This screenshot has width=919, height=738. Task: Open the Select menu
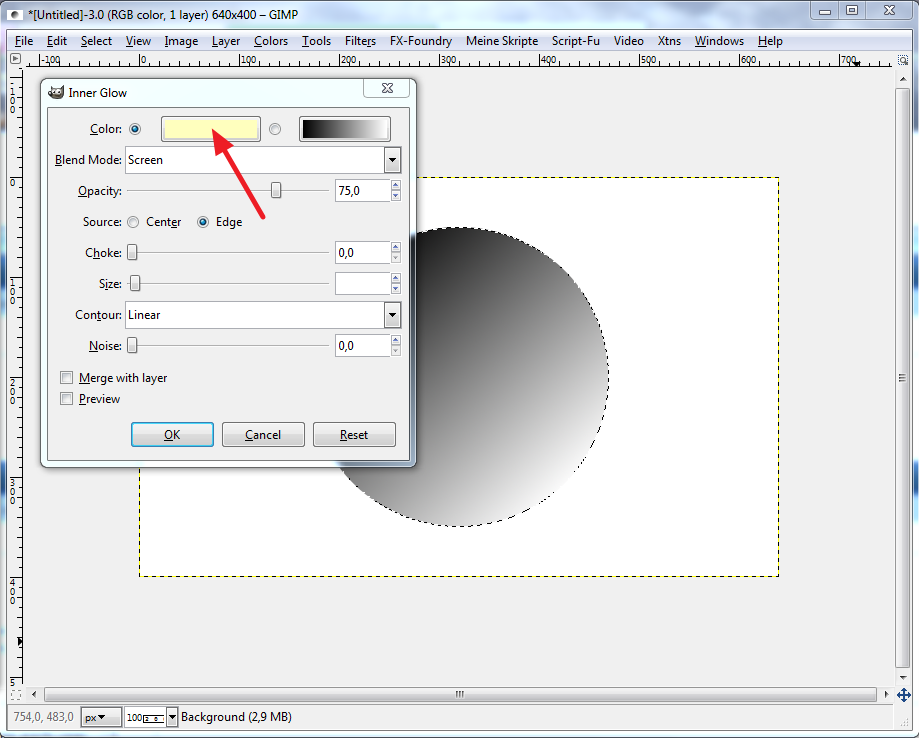pos(96,41)
